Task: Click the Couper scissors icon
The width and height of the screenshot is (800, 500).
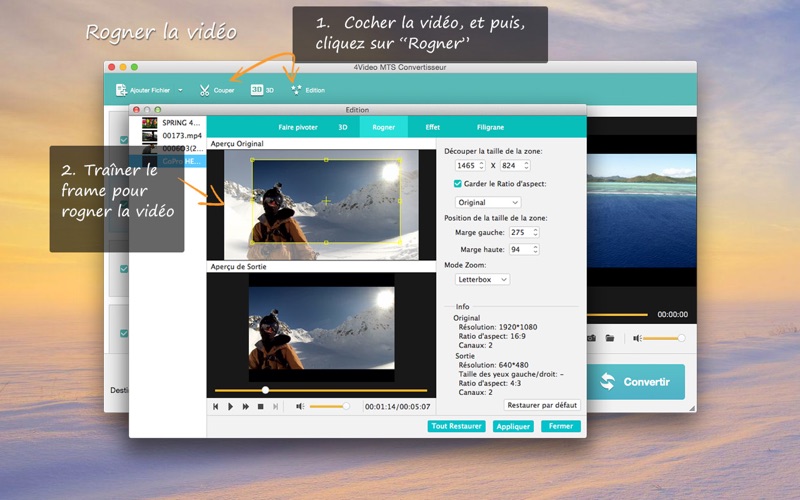Action: click(205, 90)
